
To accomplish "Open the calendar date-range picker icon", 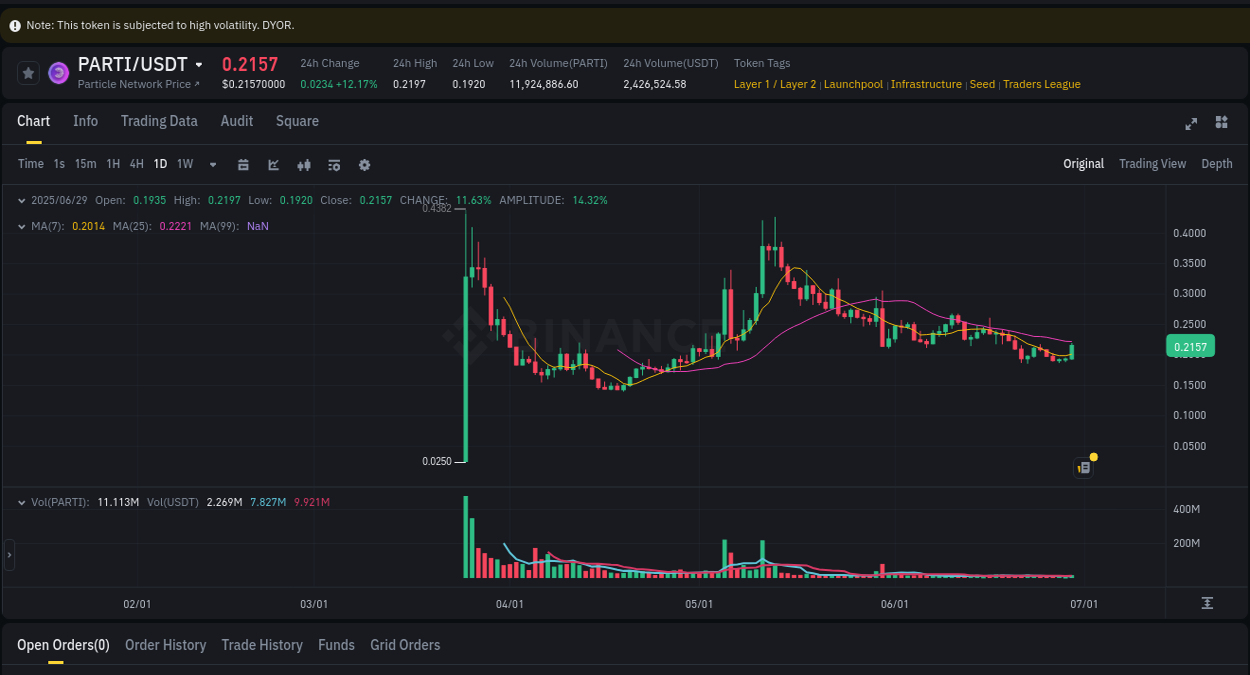I will [243, 164].
